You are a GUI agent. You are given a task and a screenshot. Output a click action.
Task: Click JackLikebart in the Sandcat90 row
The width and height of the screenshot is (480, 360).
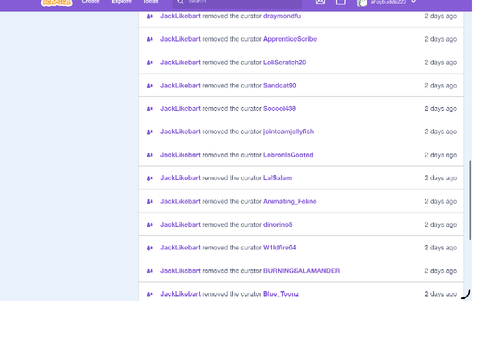coord(180,85)
